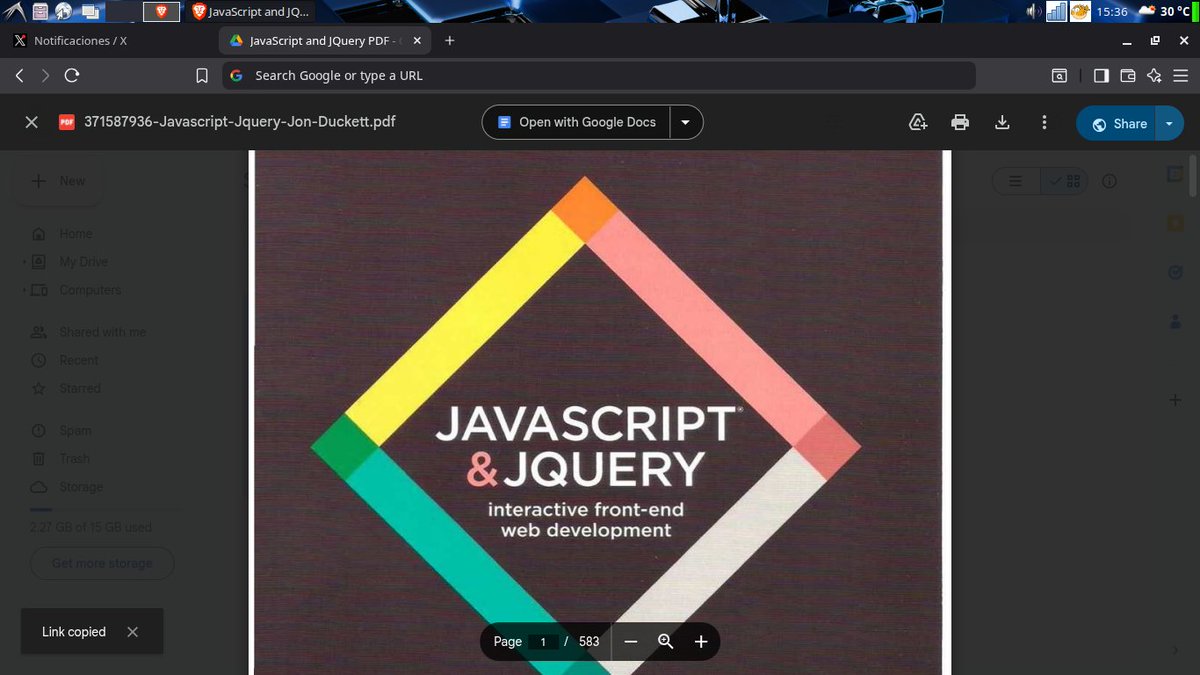Click the 15:36 clock in the panel
The width and height of the screenshot is (1200, 675).
1112,12
